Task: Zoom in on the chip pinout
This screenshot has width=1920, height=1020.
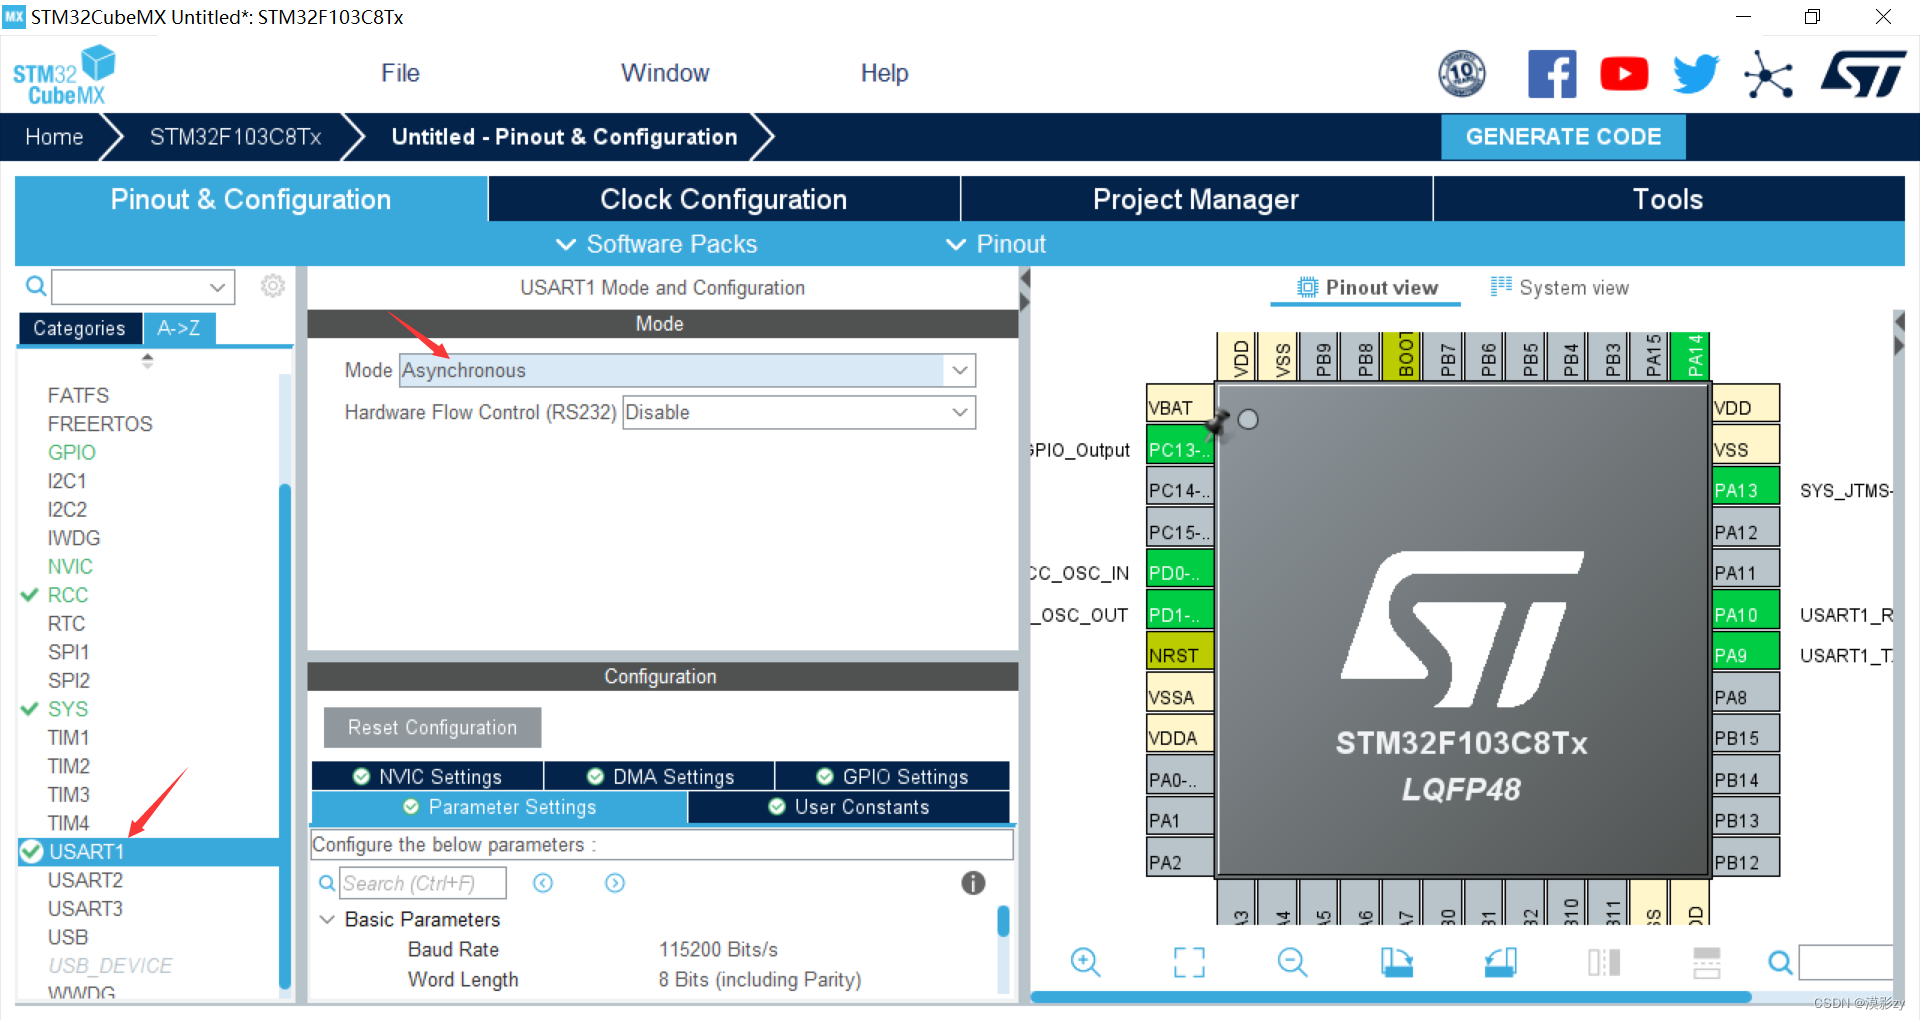Action: click(x=1085, y=962)
